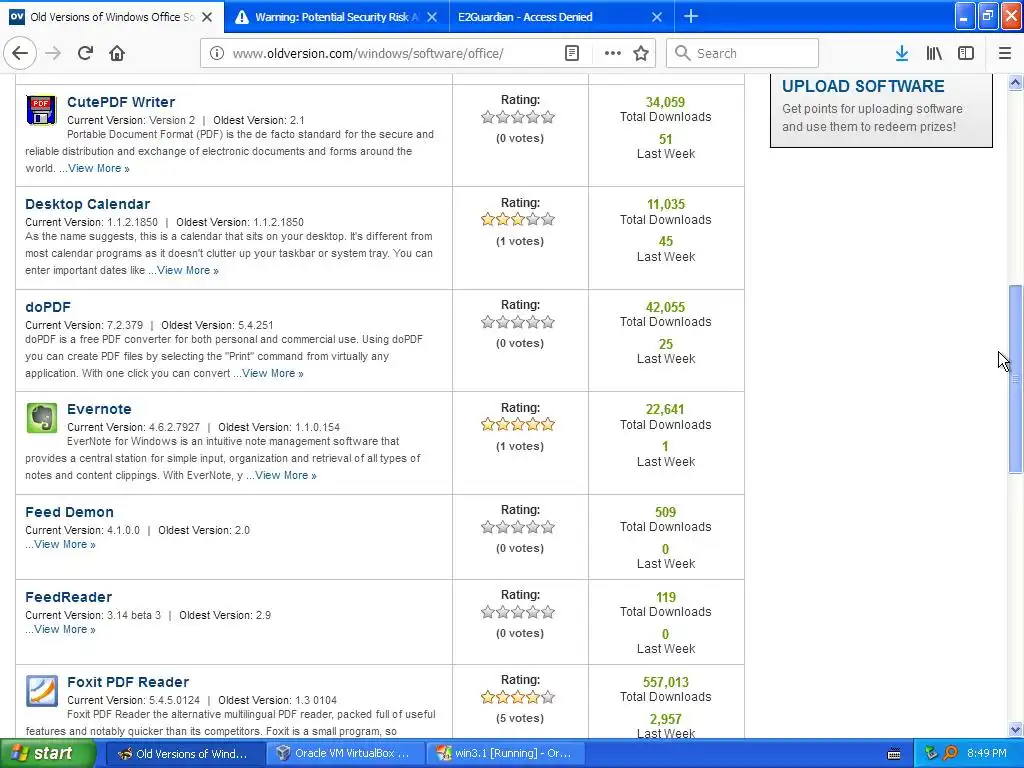Click View More under Feed Demon
Screen dimensions: 1024x768
[65, 545]
